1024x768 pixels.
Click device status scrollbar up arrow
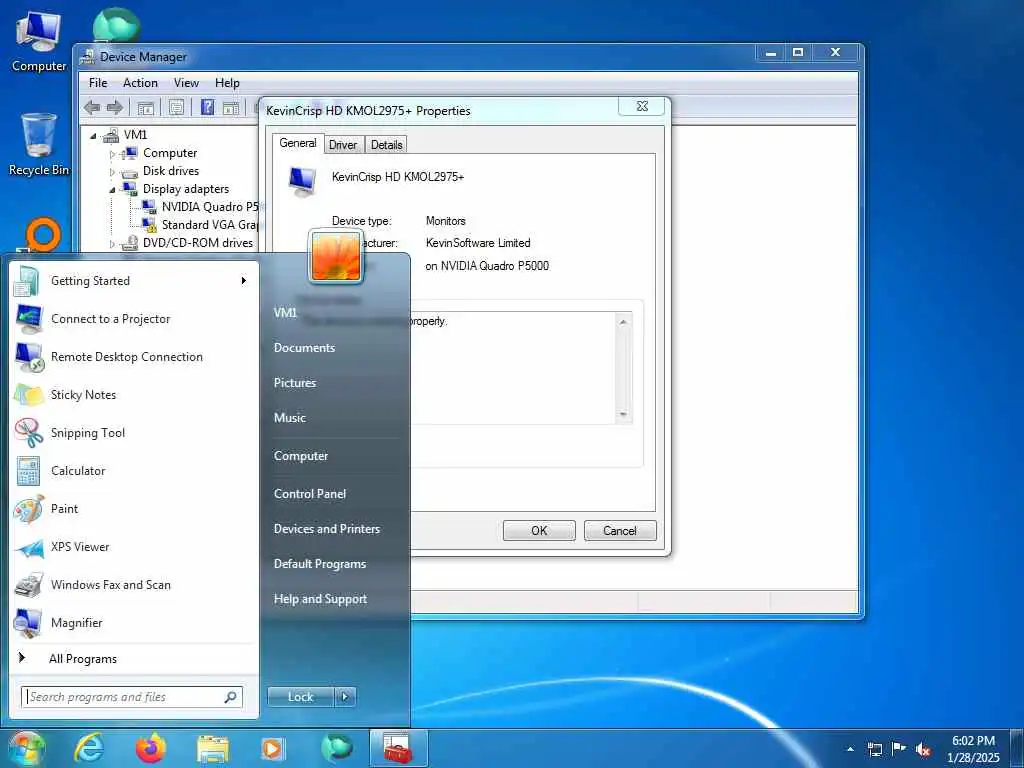coord(624,322)
